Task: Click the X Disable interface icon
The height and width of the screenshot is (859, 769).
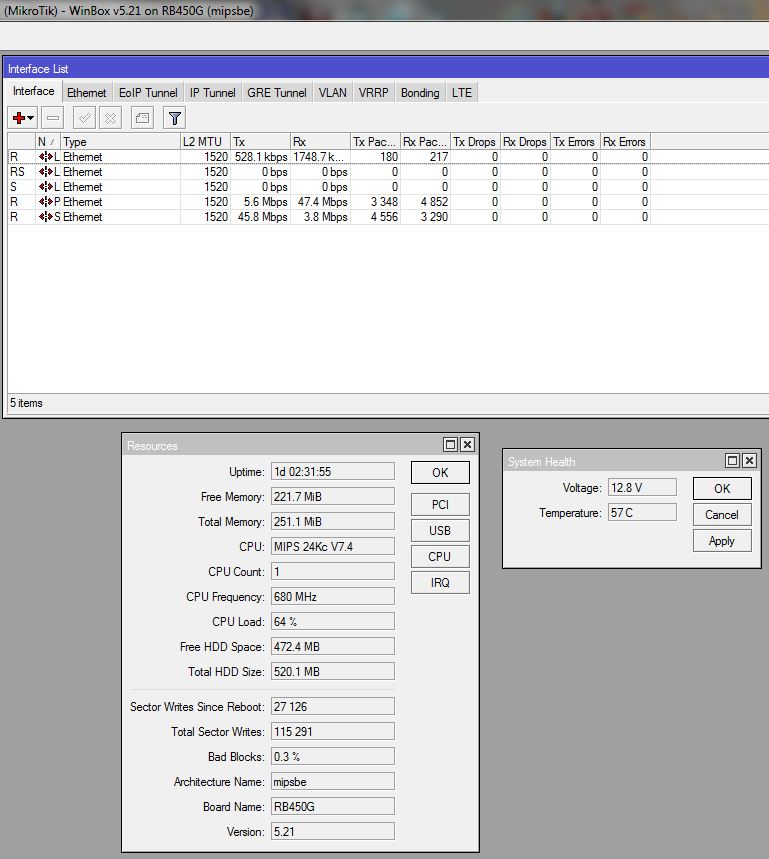Action: click(x=109, y=117)
